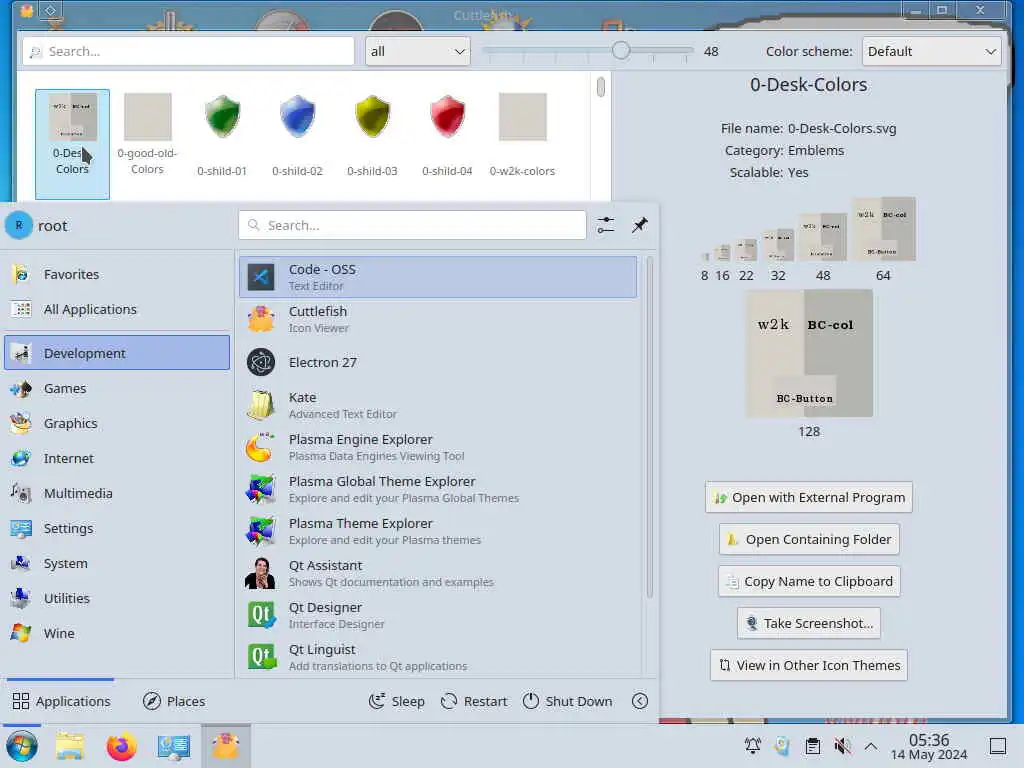Image resolution: width=1024 pixels, height=768 pixels.
Task: Click the Restart button
Action: [474, 701]
